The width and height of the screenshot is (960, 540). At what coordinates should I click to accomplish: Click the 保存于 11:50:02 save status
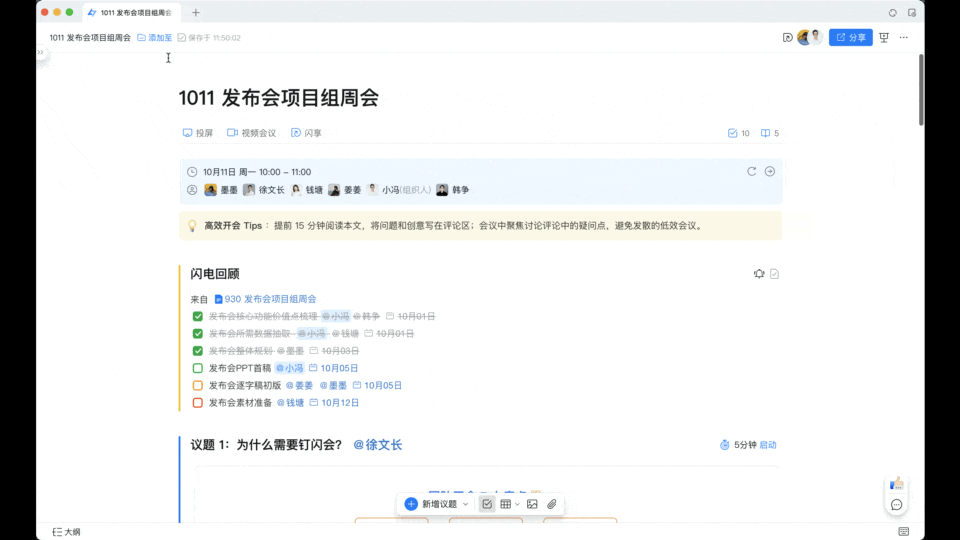pyautogui.click(x=209, y=37)
